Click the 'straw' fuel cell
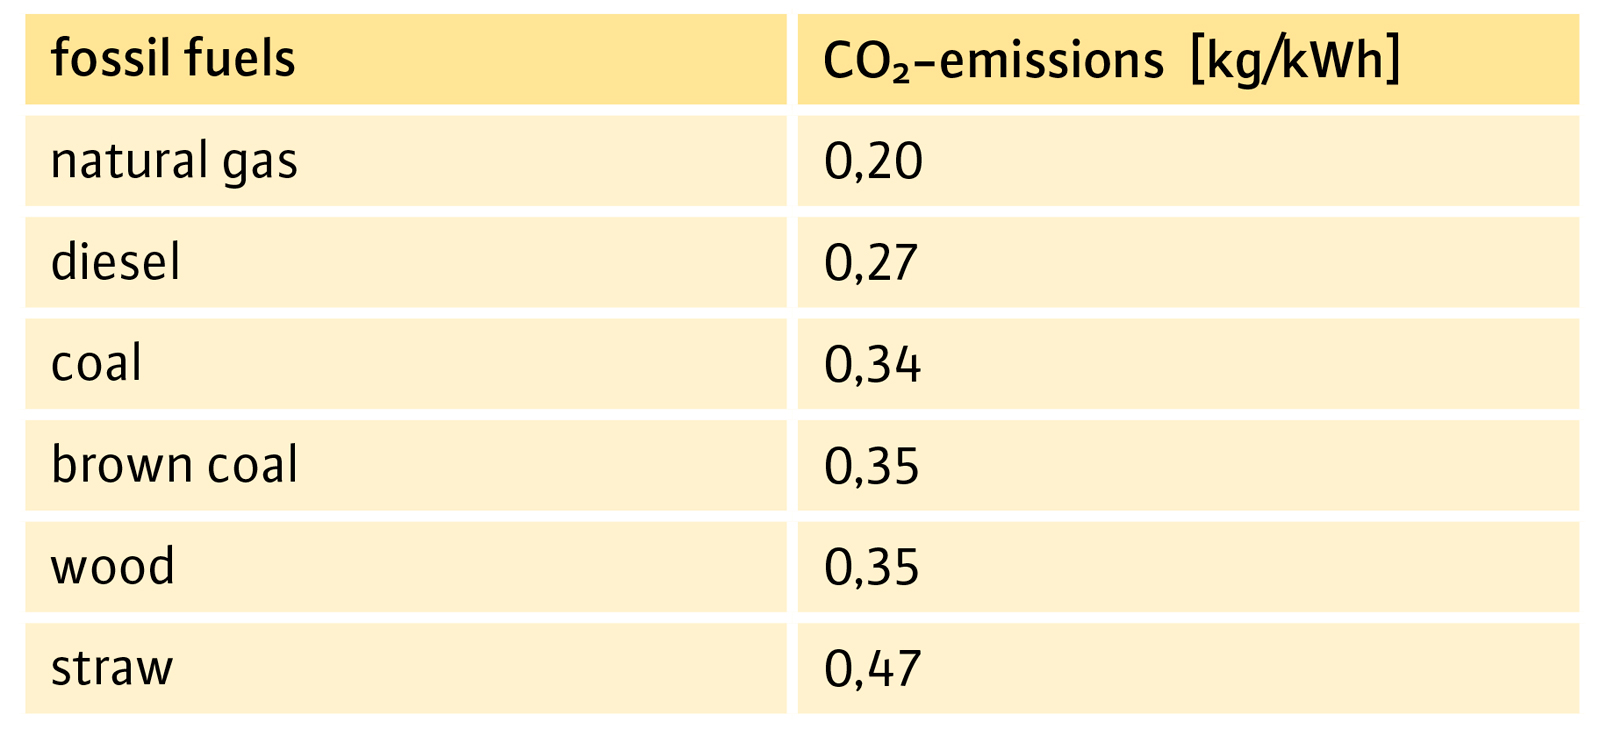Image resolution: width=1600 pixels, height=729 pixels. [x=112, y=669]
